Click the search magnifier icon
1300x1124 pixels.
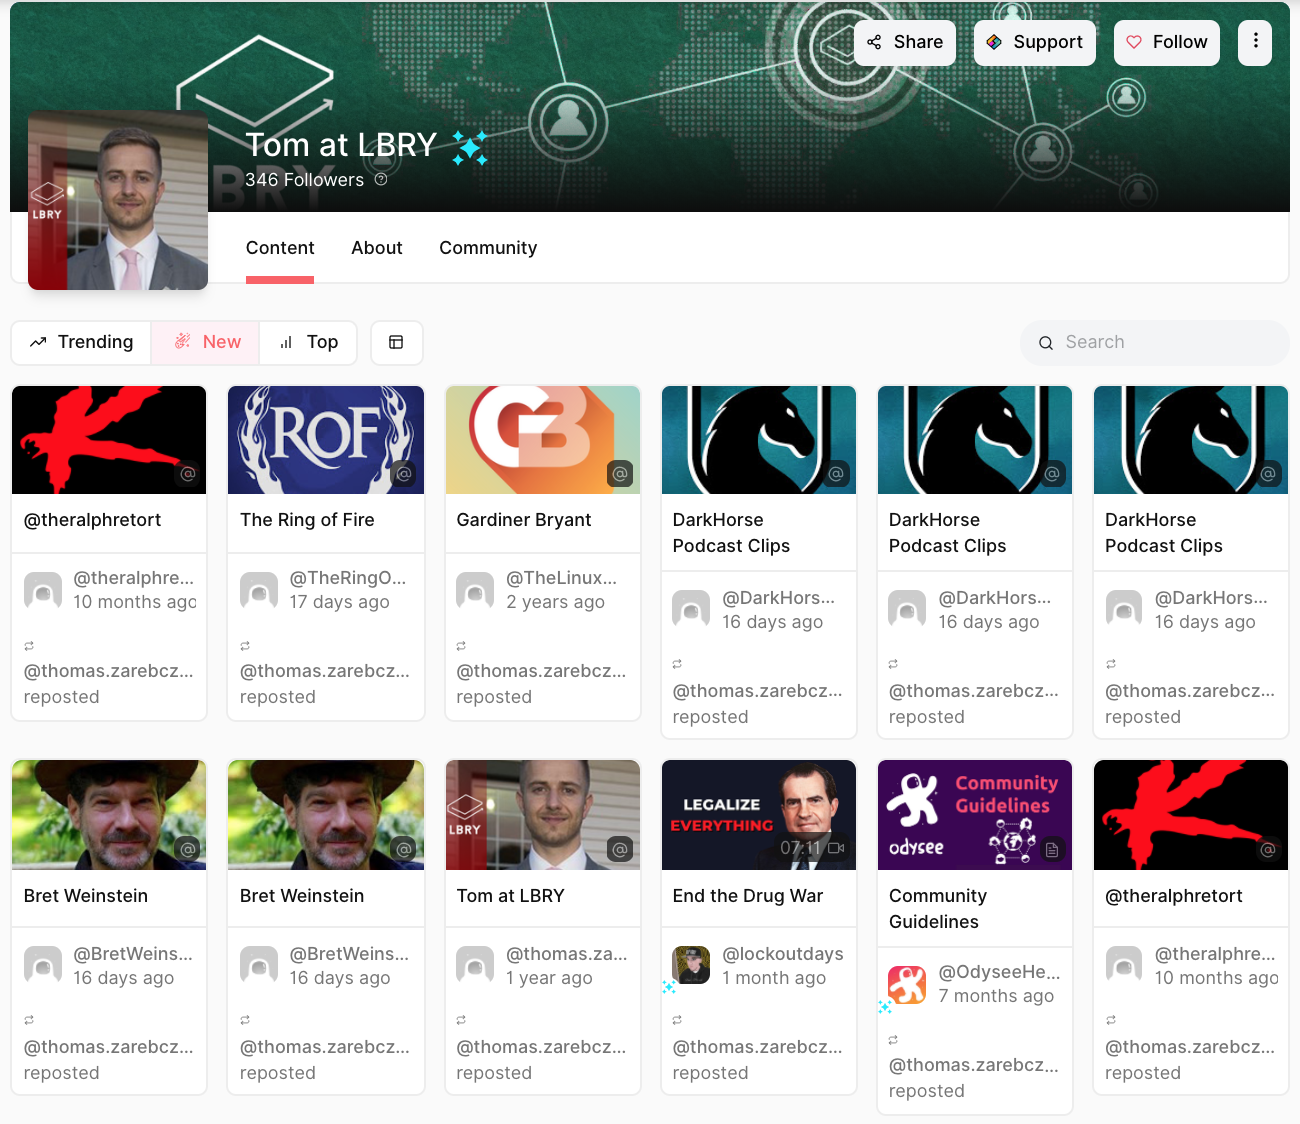point(1046,343)
